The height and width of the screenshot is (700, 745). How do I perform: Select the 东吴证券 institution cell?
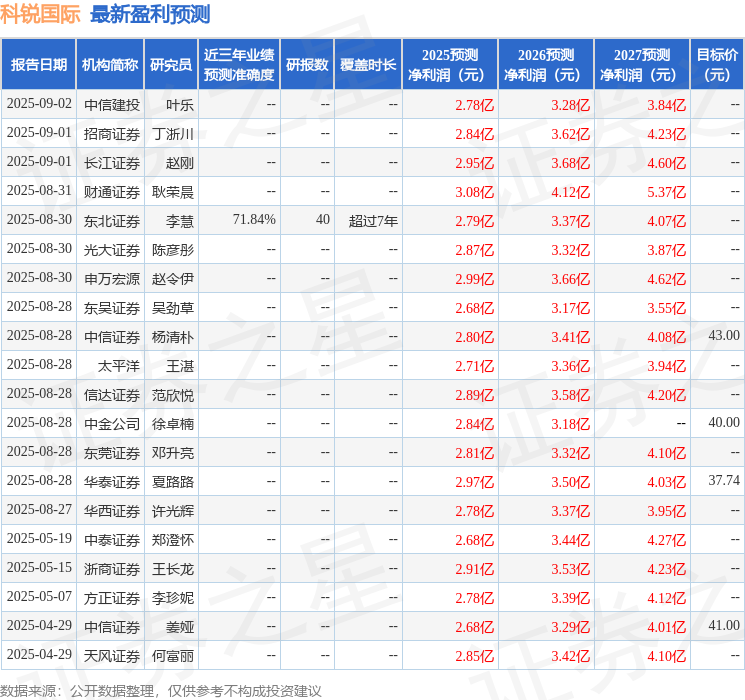point(112,308)
